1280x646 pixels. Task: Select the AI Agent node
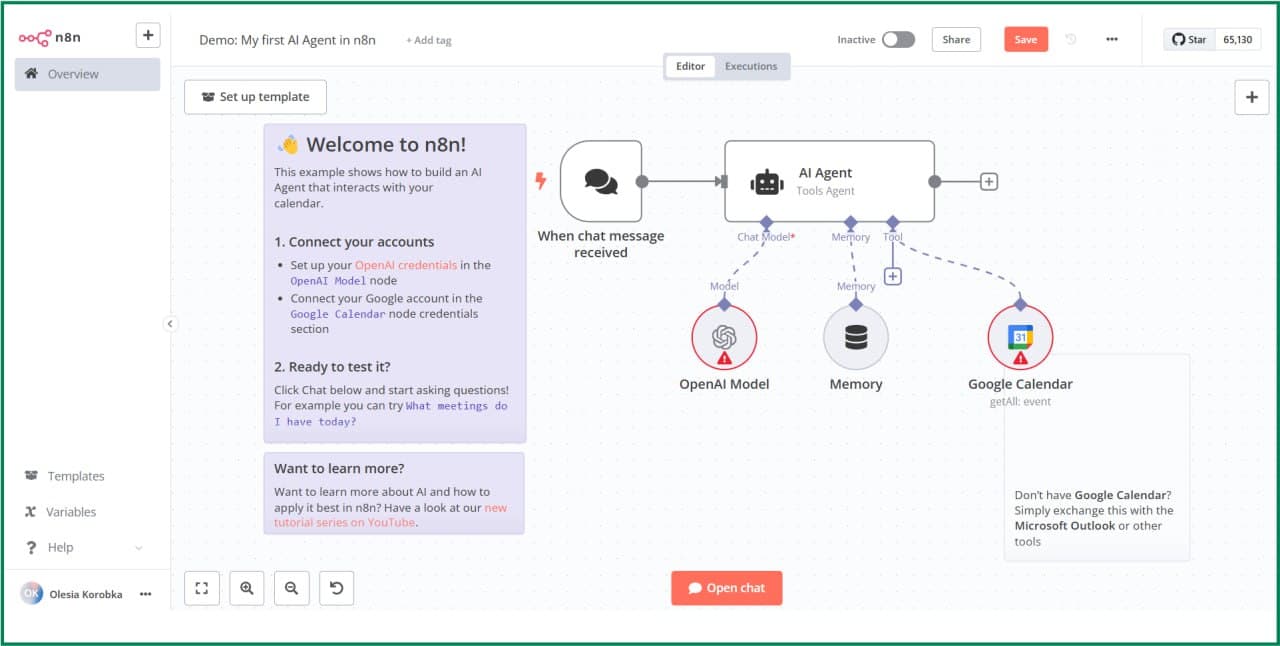pos(829,181)
